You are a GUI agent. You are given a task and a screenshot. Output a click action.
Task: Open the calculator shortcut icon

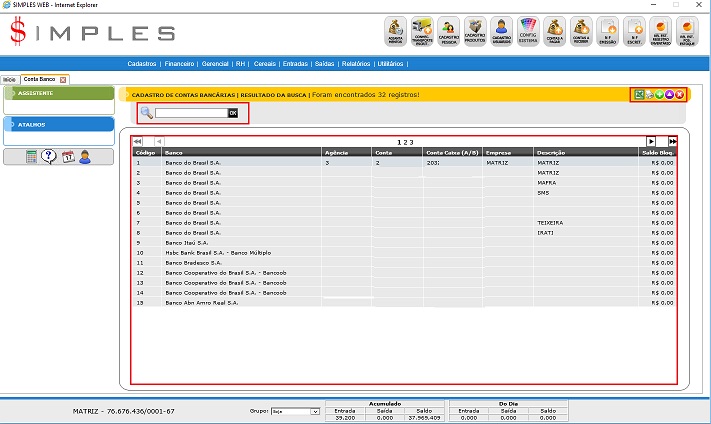32,156
